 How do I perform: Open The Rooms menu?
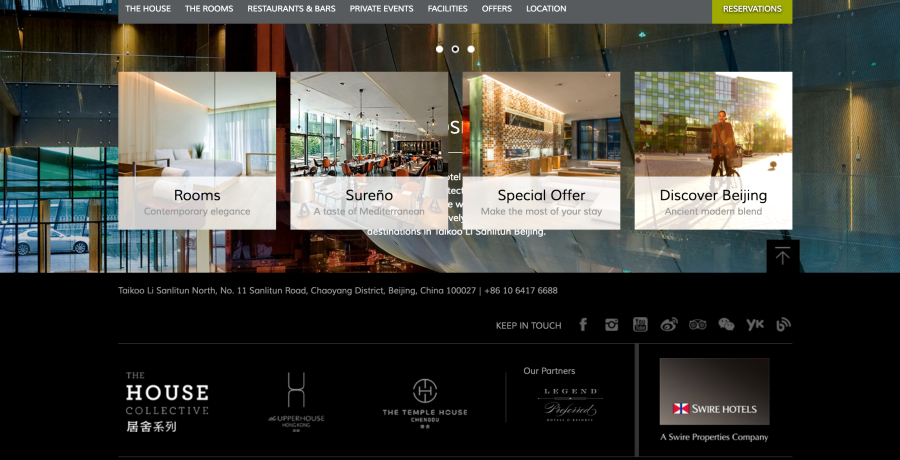[x=209, y=9]
